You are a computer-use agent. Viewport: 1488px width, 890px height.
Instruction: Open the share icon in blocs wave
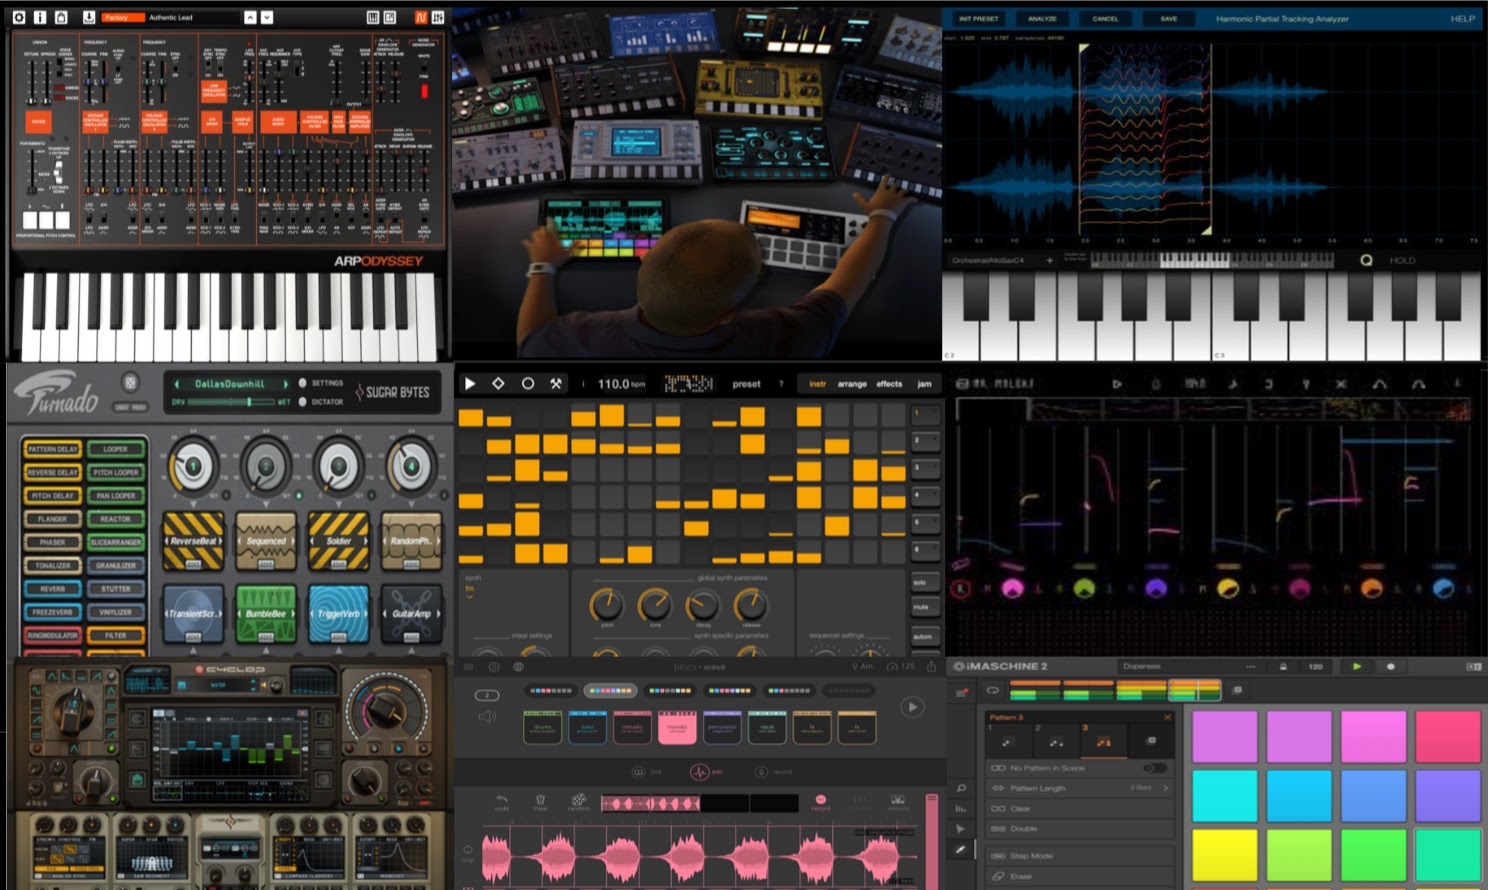click(x=931, y=666)
